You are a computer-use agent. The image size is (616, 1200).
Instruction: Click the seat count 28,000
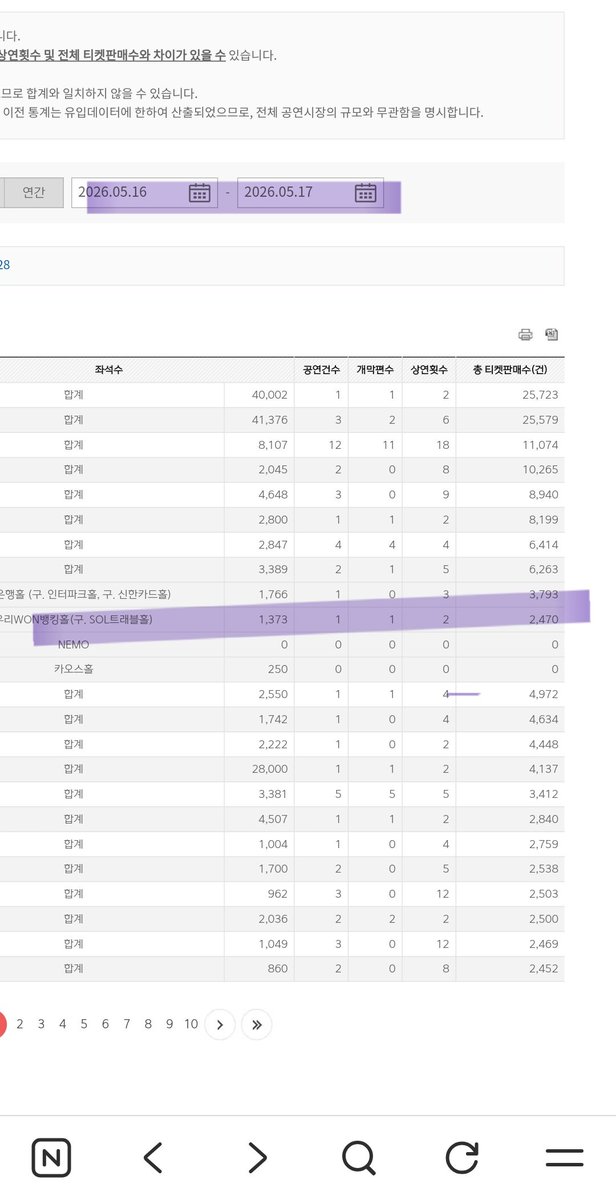coord(270,769)
